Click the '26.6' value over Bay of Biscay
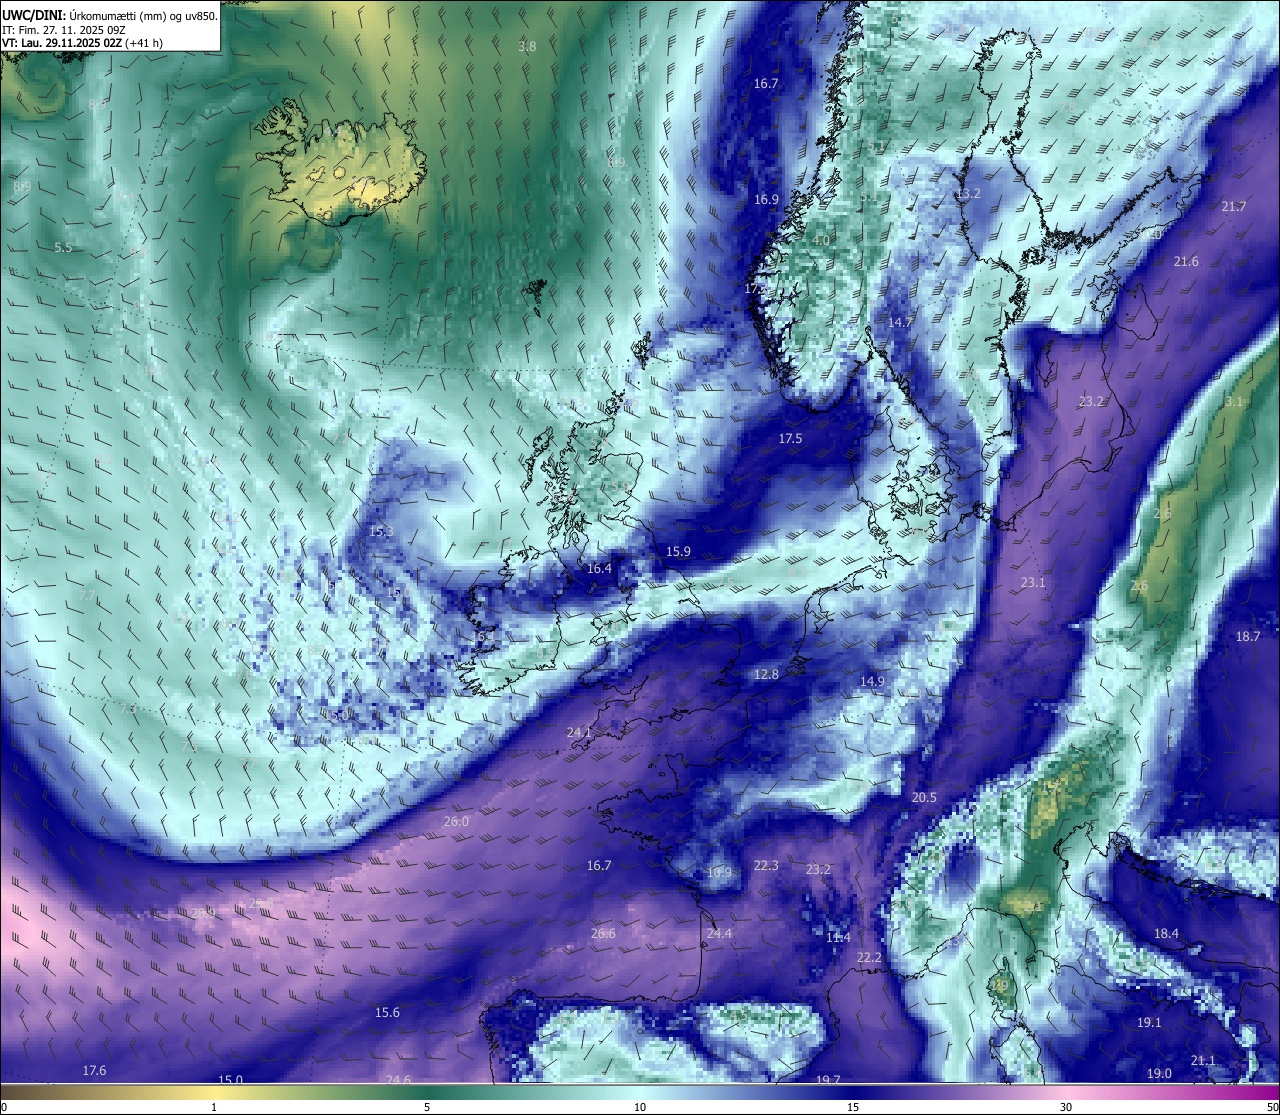This screenshot has height=1115, width=1280. (603, 934)
